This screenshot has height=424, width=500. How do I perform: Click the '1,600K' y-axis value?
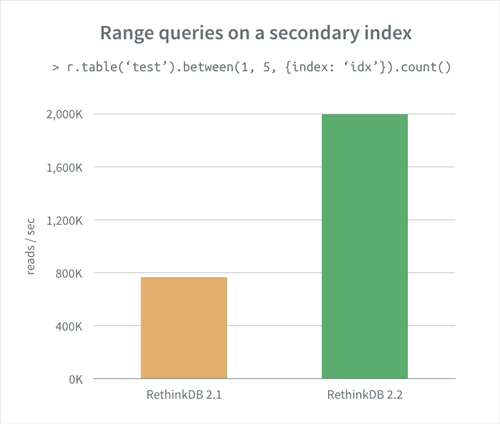click(64, 168)
